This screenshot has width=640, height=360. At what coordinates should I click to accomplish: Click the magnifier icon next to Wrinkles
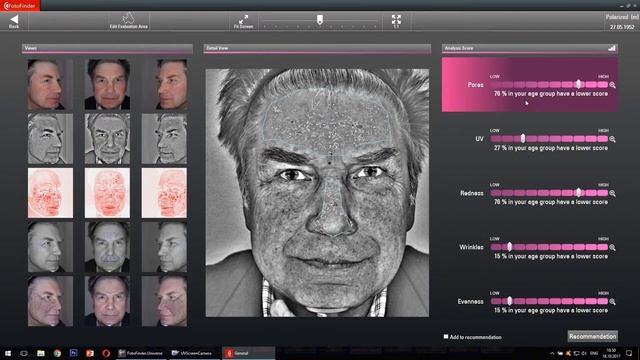click(x=612, y=247)
